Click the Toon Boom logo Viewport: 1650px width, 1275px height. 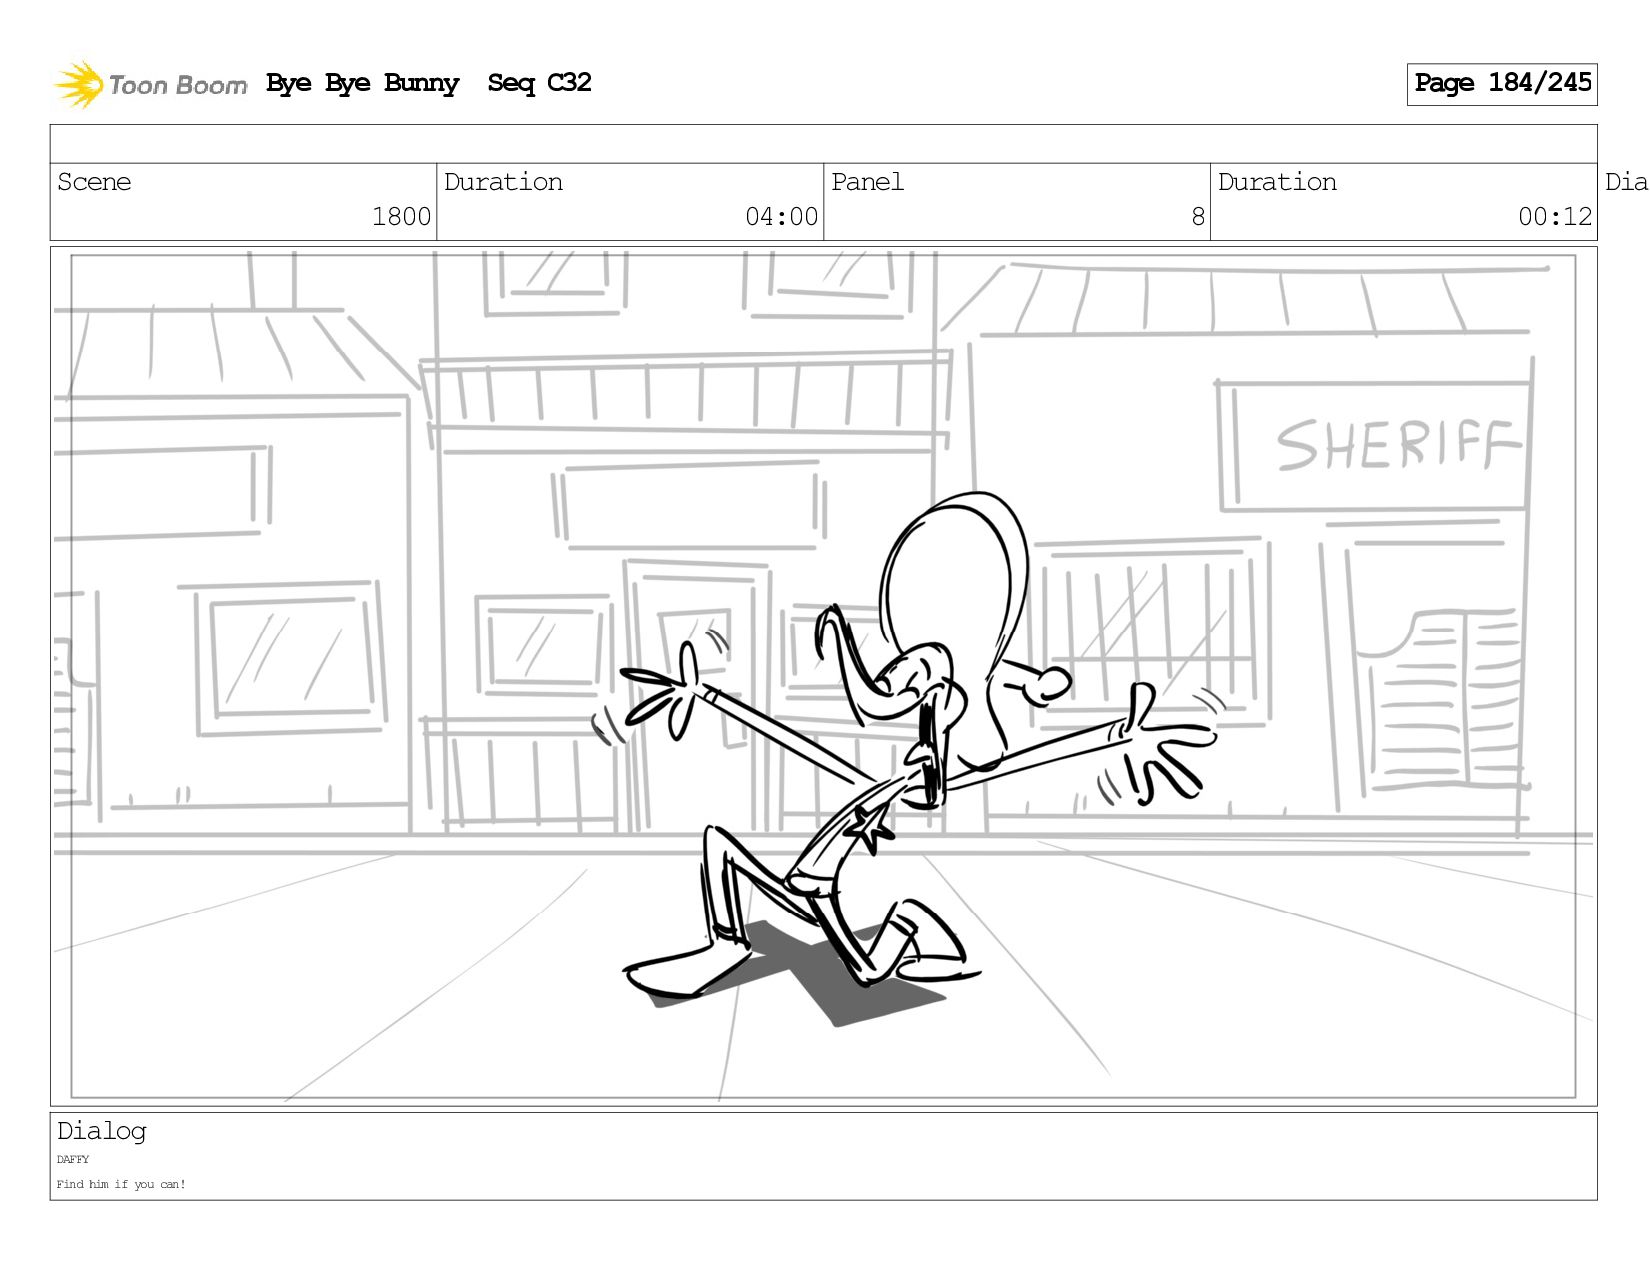pyautogui.click(x=150, y=84)
